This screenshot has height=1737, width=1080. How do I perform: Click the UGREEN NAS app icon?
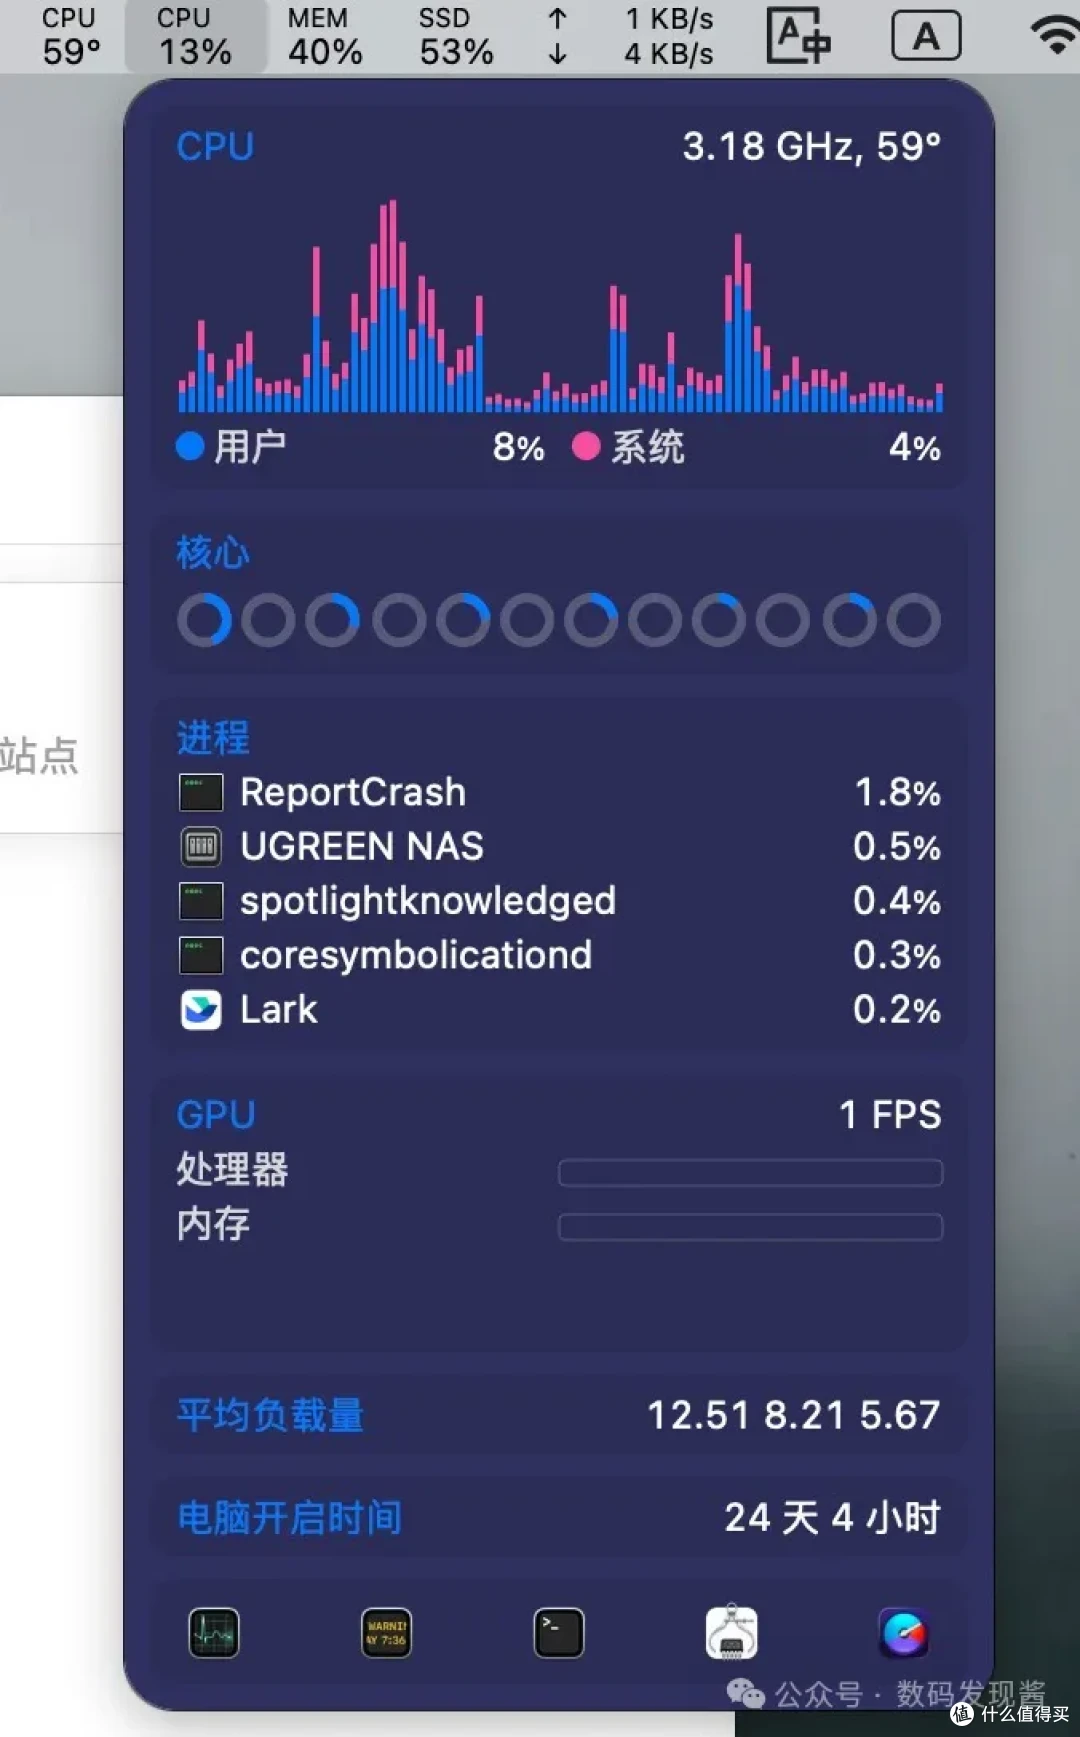[201, 846]
